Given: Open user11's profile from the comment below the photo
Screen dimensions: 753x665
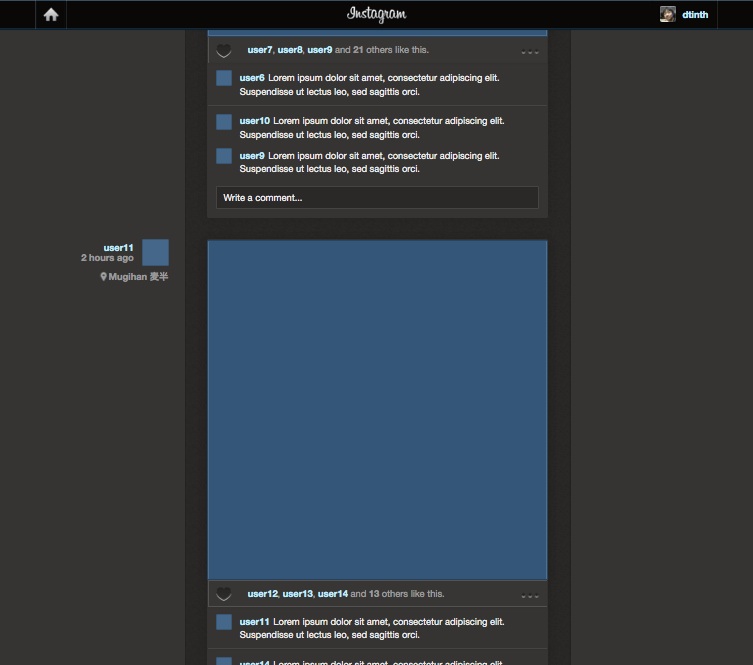Looking at the screenshot, I should click(x=255, y=622).
